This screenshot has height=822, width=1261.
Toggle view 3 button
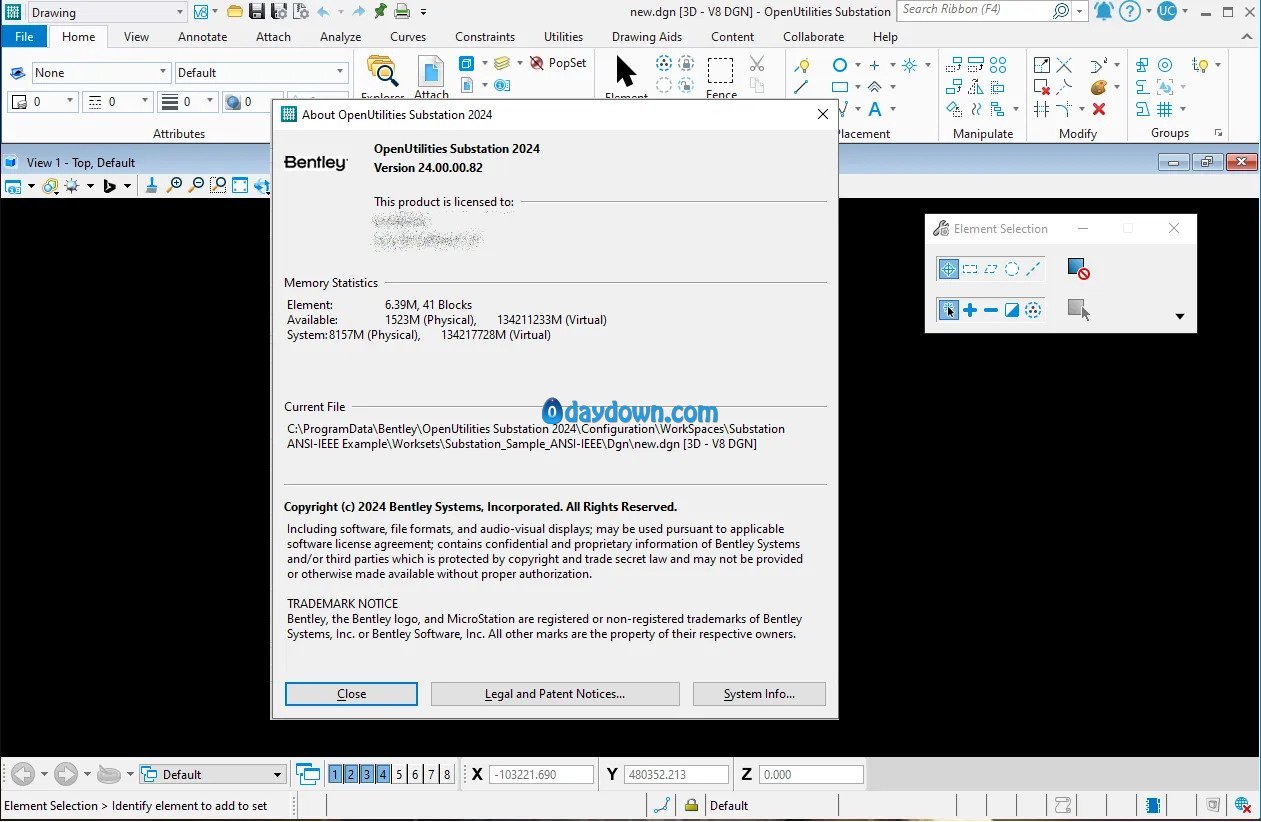coord(367,774)
